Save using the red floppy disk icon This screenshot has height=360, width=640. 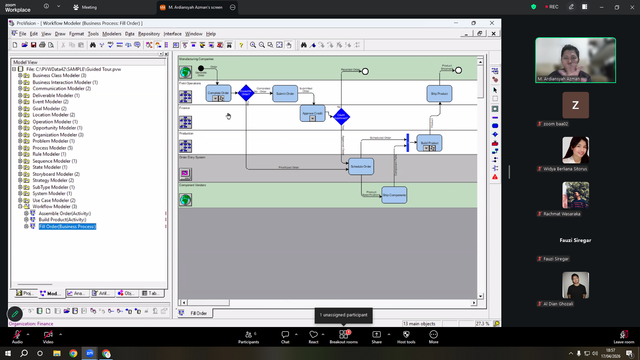pyautogui.click(x=33, y=45)
